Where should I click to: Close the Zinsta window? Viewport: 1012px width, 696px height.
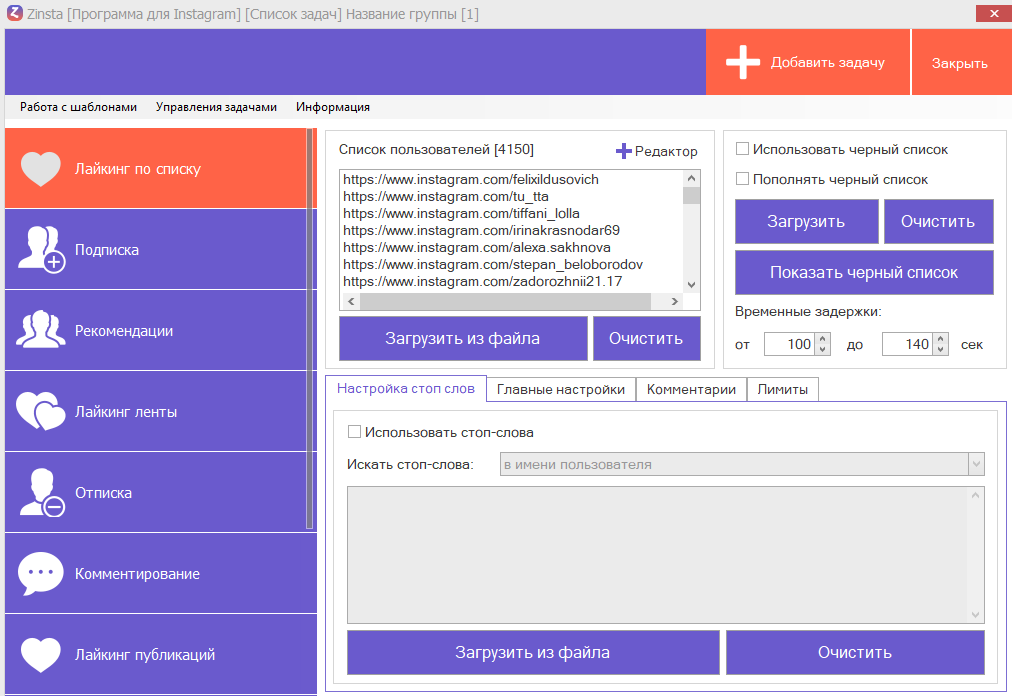pos(994,13)
